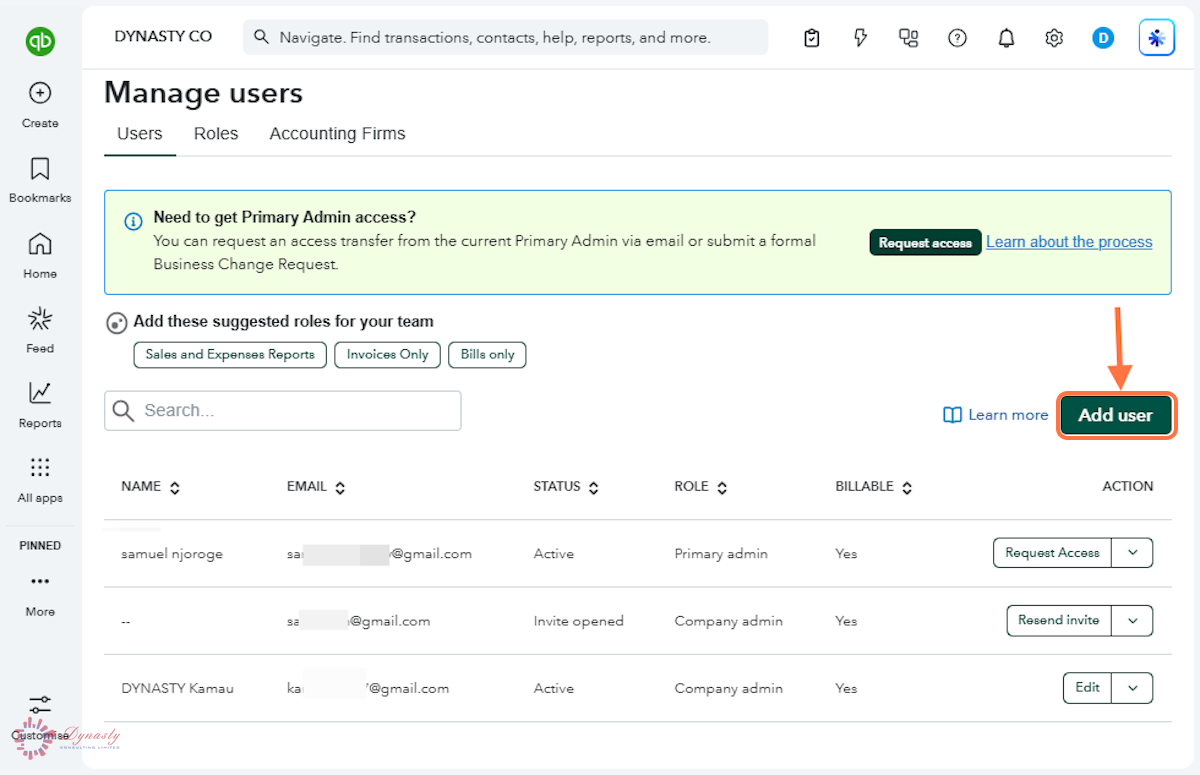
Task: Open Reports in the sidebar
Action: 40,405
